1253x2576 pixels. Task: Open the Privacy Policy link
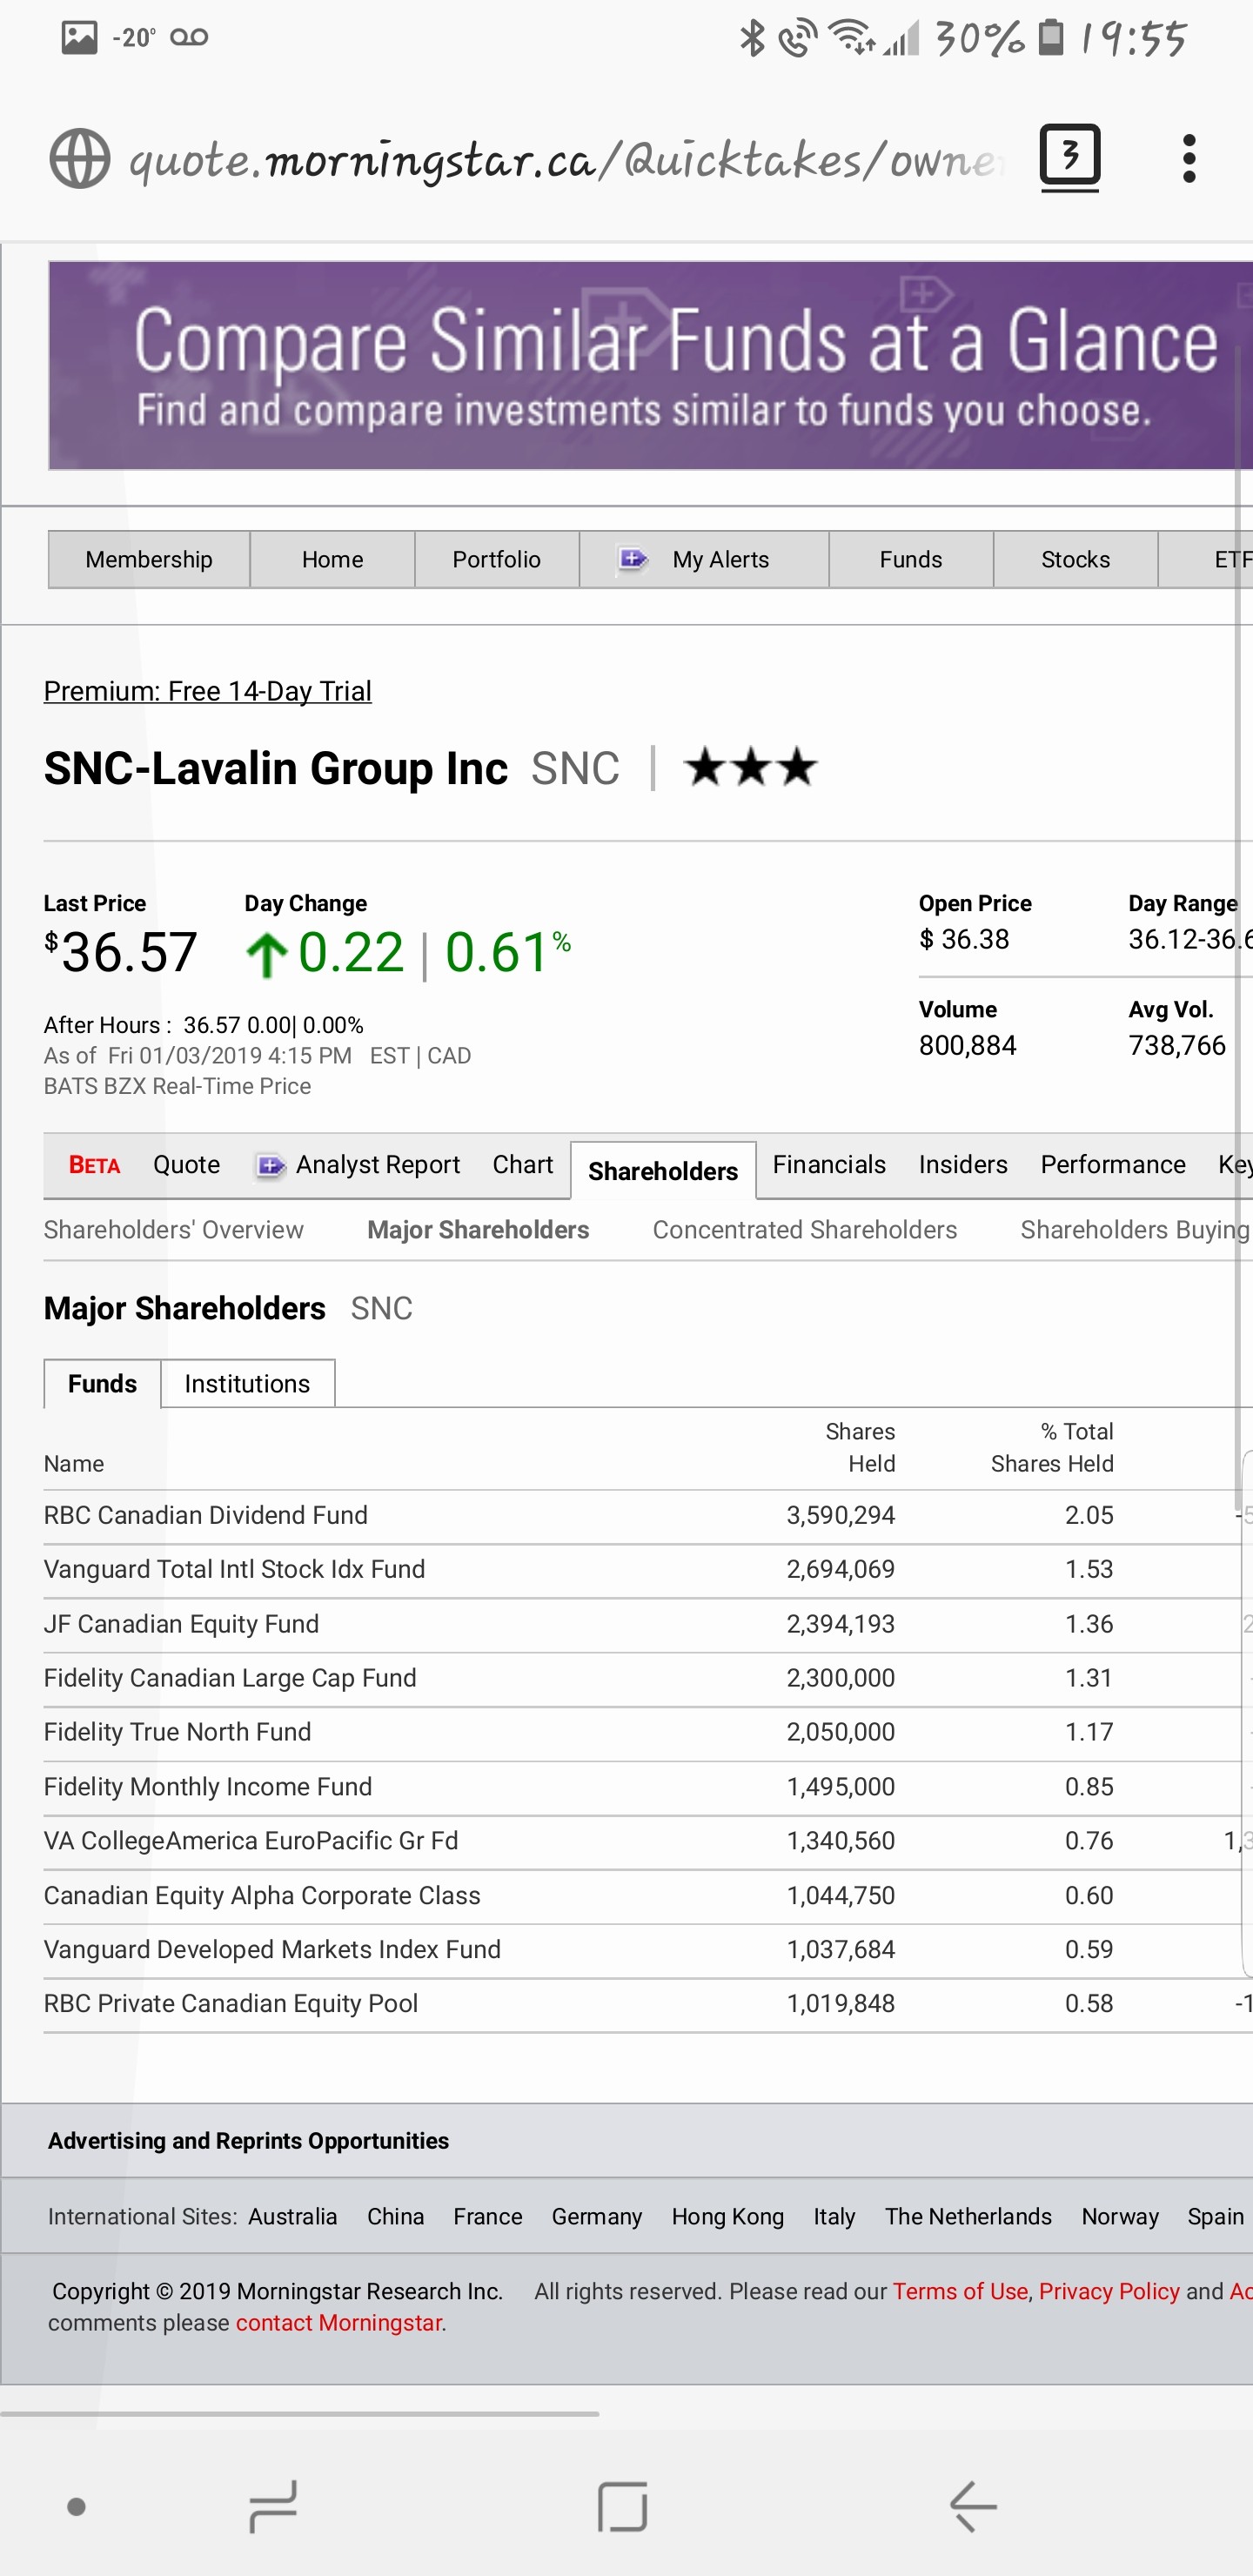click(x=1109, y=2291)
